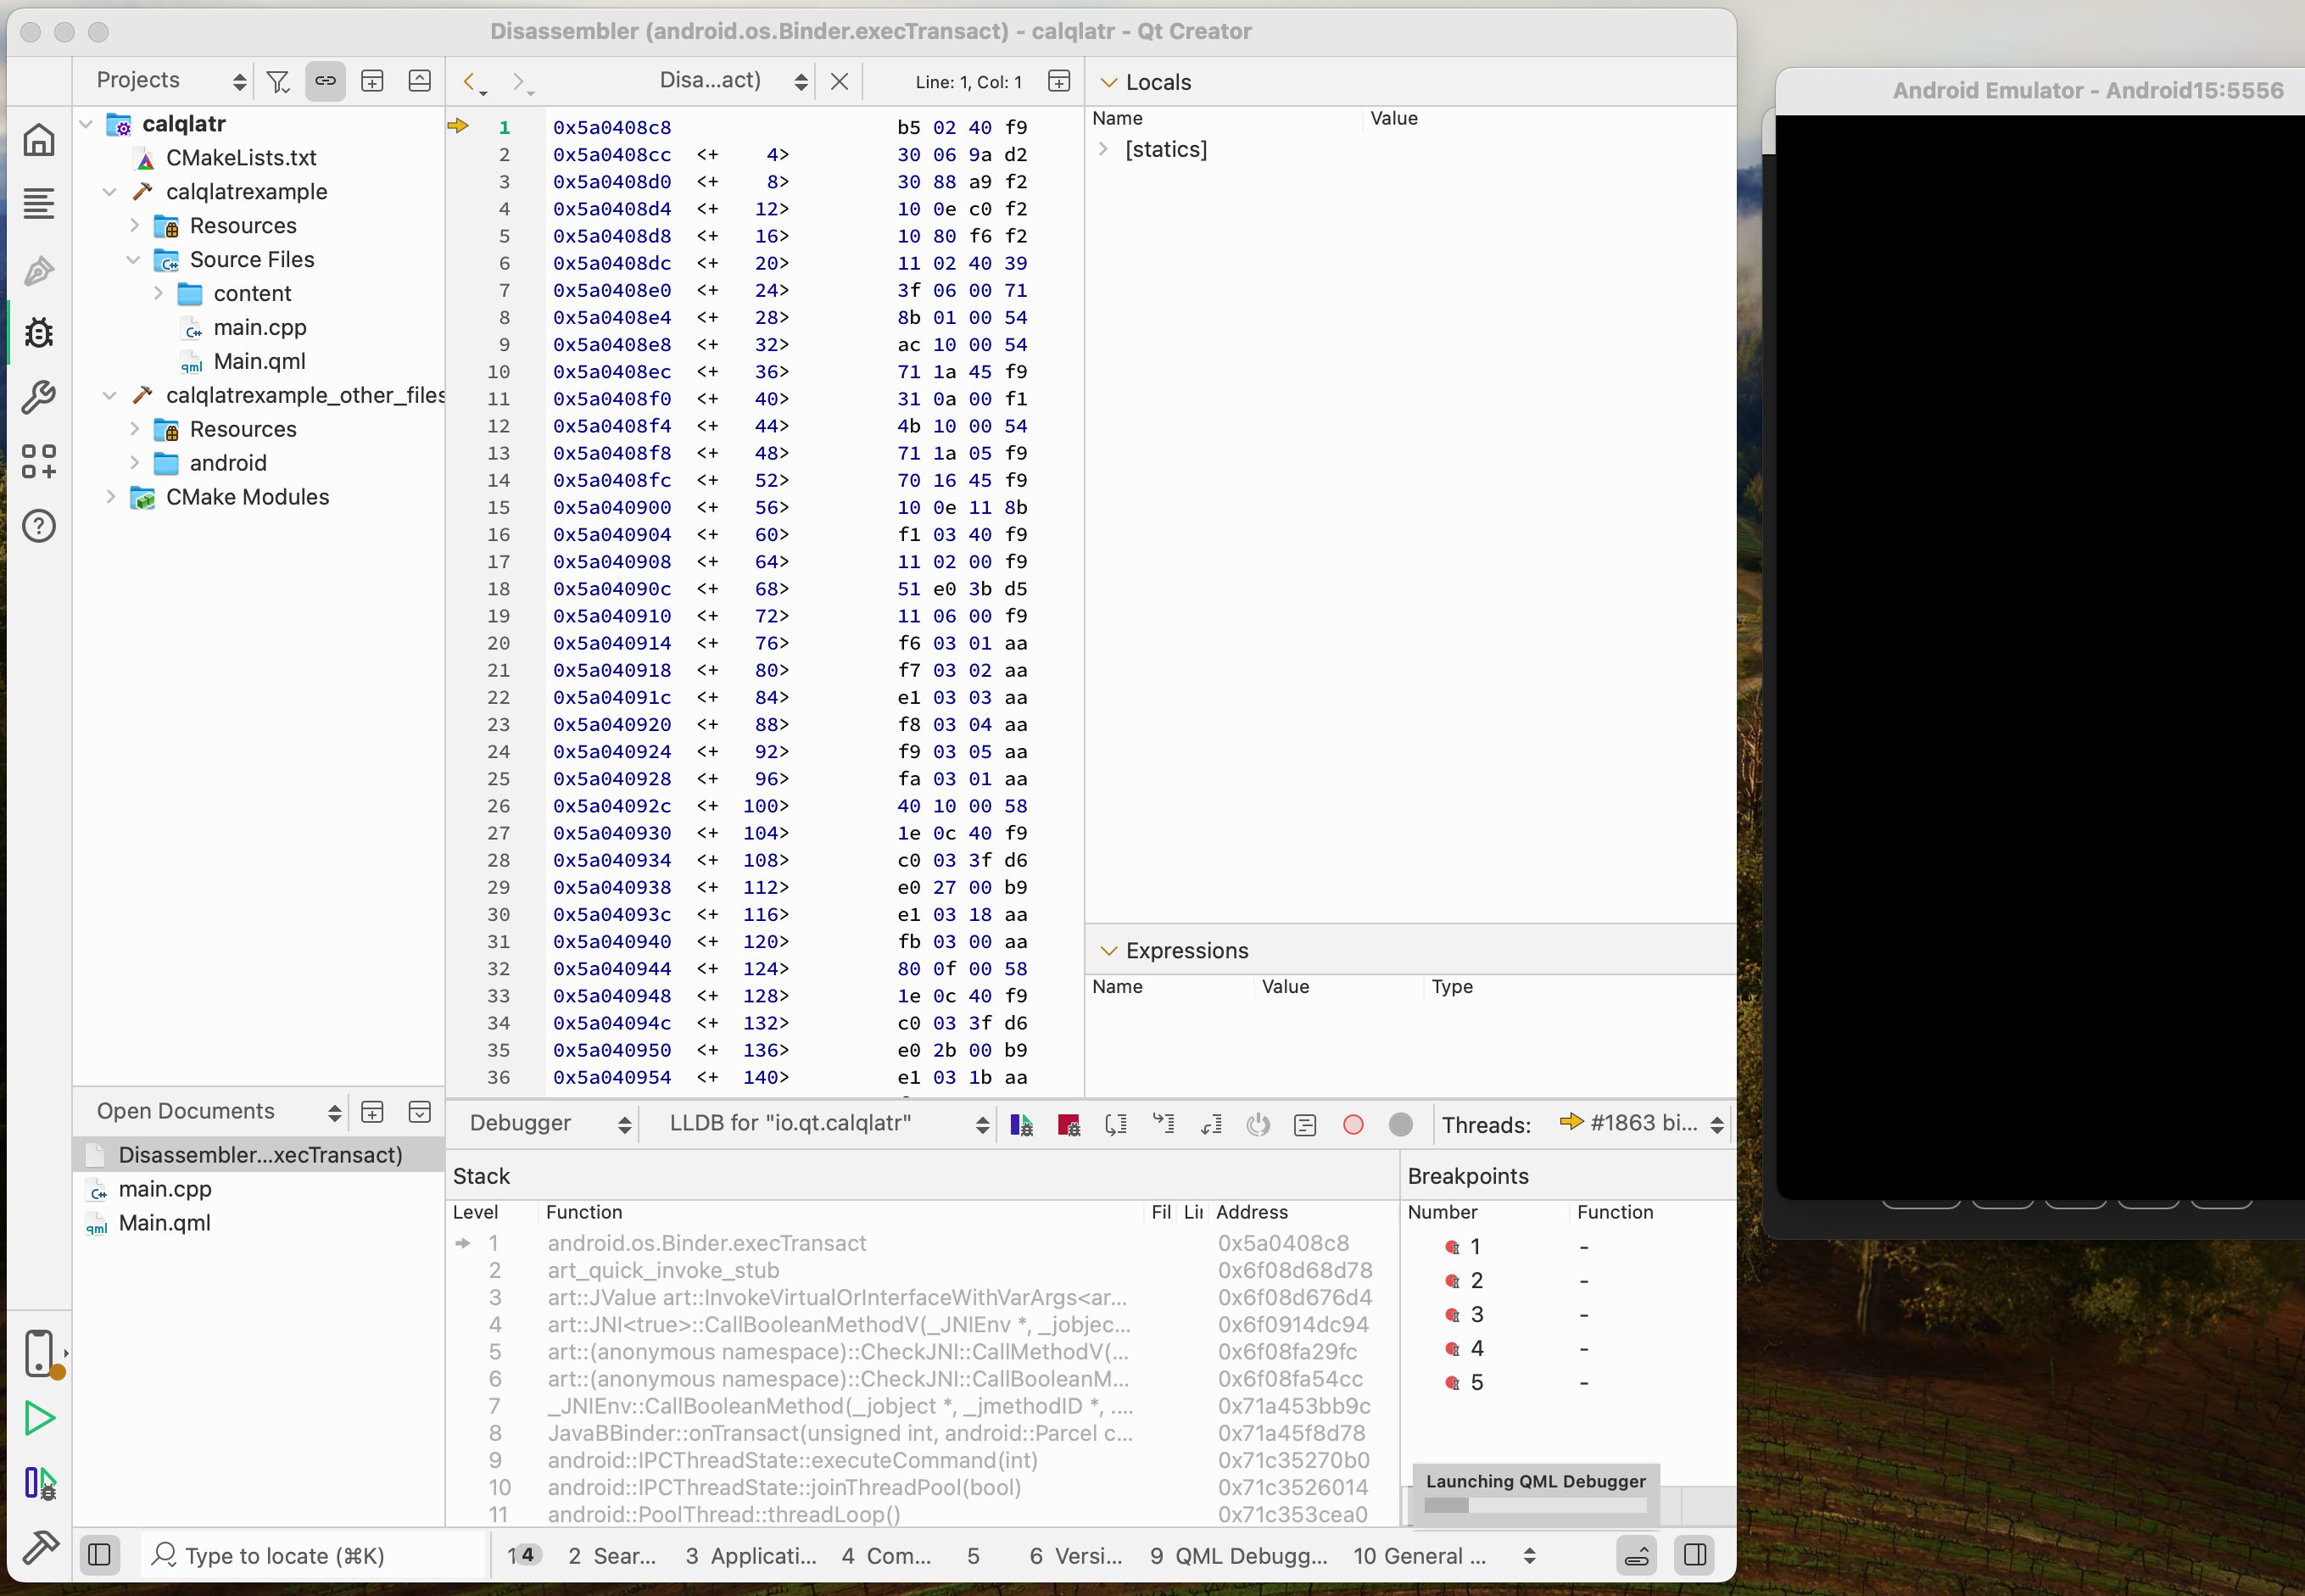Screen dimensions: 2305x1596
Task: Collapse the Locals section
Action: tap(1108, 83)
